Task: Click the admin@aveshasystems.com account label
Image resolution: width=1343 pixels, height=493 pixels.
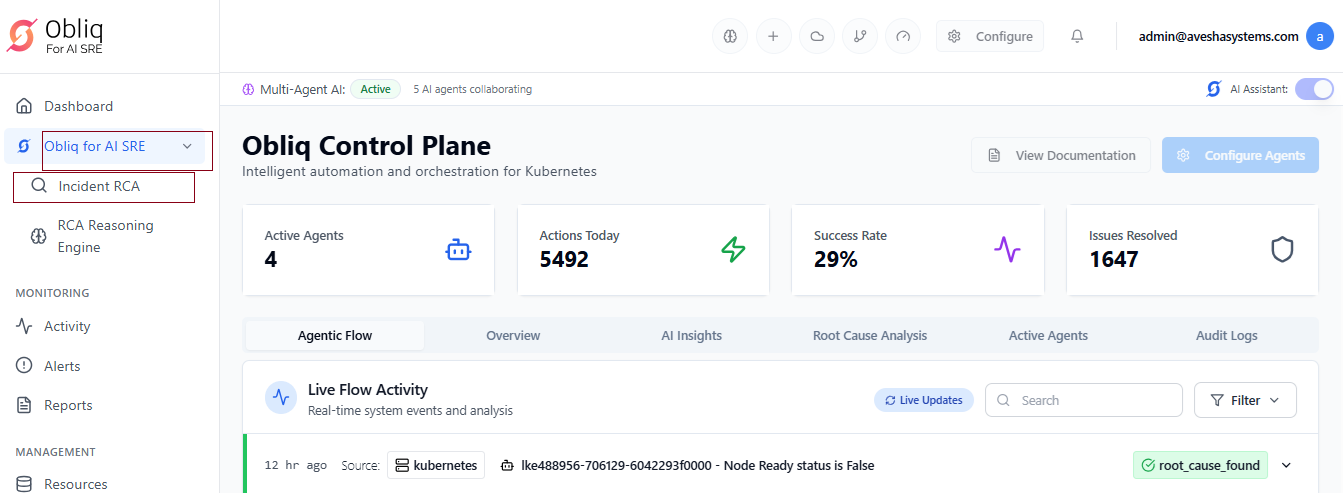Action: (1219, 36)
